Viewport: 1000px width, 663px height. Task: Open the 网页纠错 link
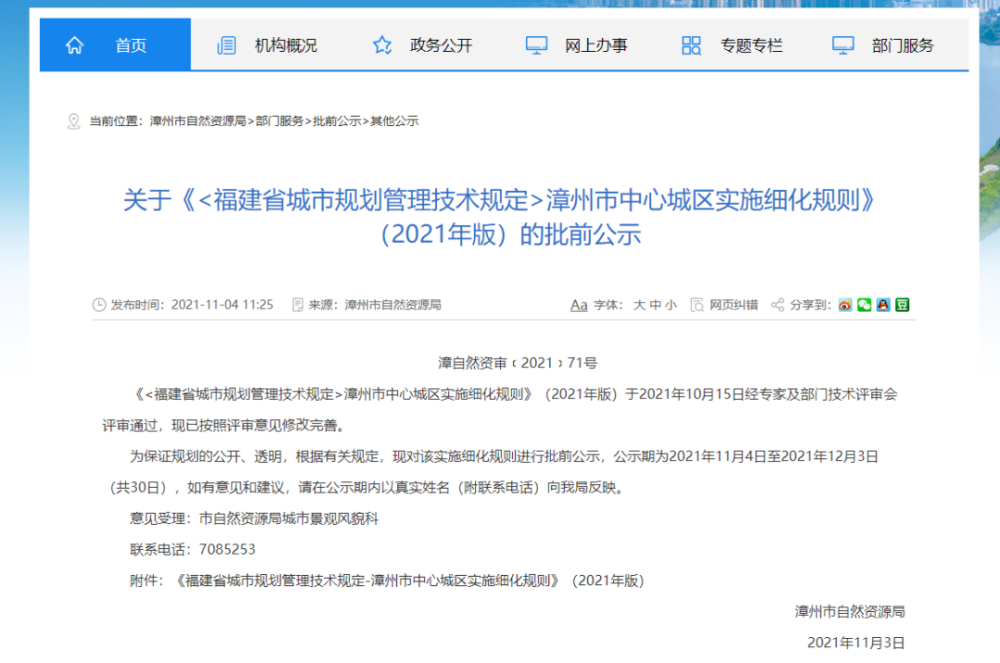point(733,305)
